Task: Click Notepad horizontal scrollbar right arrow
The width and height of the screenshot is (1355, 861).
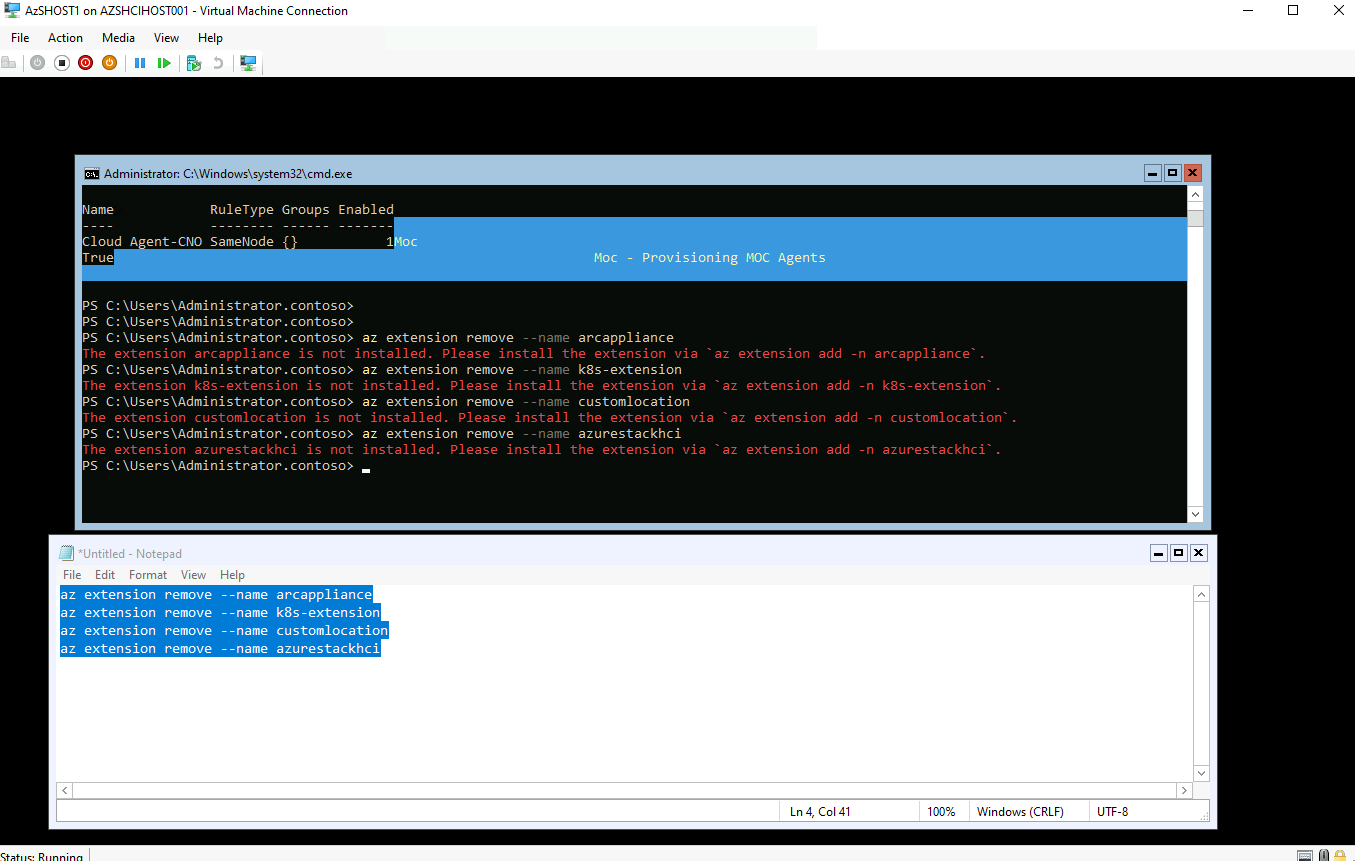Action: (x=1185, y=790)
